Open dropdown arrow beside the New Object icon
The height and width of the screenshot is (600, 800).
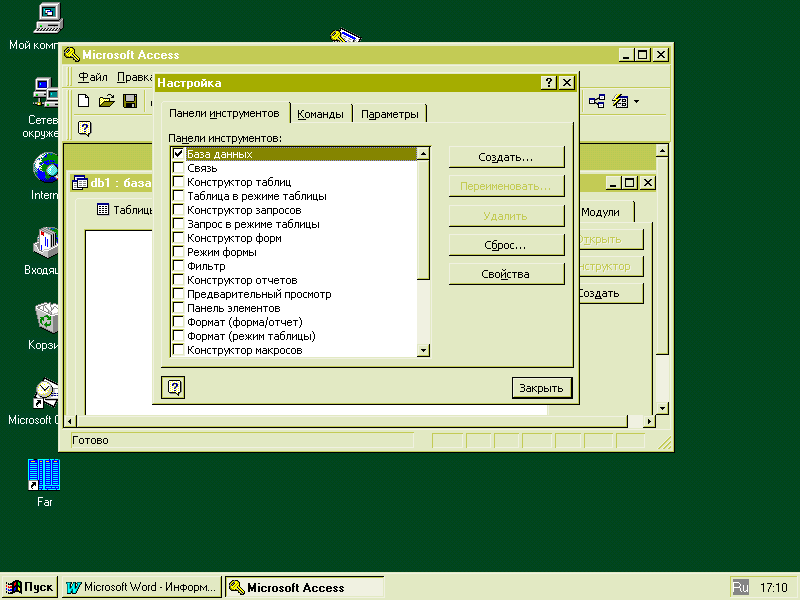636,101
